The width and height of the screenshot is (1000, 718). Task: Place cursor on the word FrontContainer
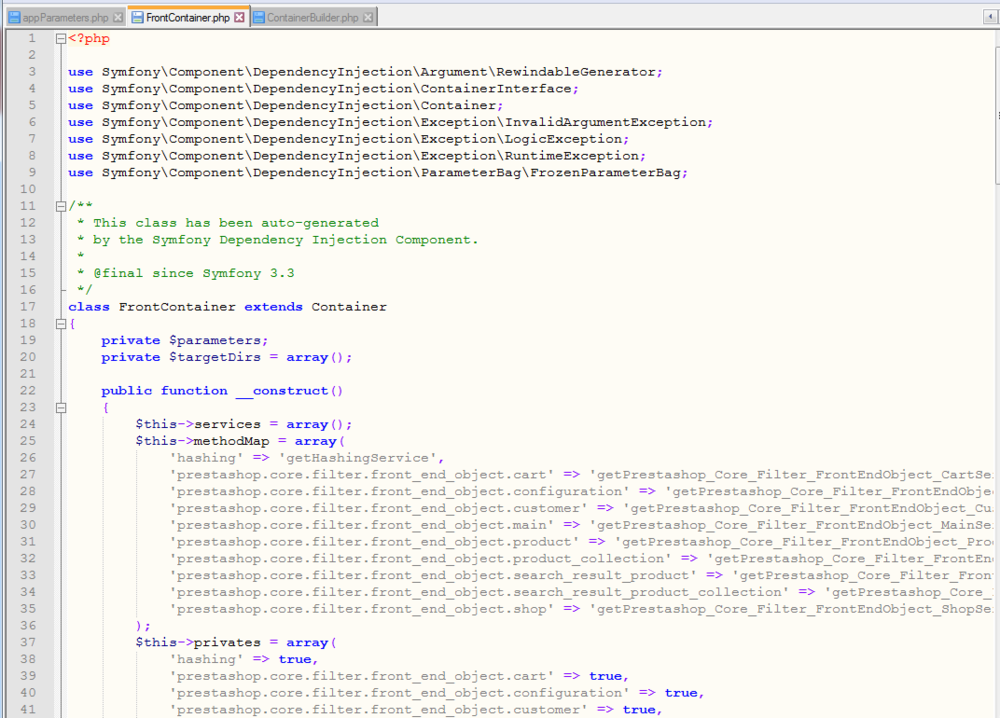coord(175,306)
